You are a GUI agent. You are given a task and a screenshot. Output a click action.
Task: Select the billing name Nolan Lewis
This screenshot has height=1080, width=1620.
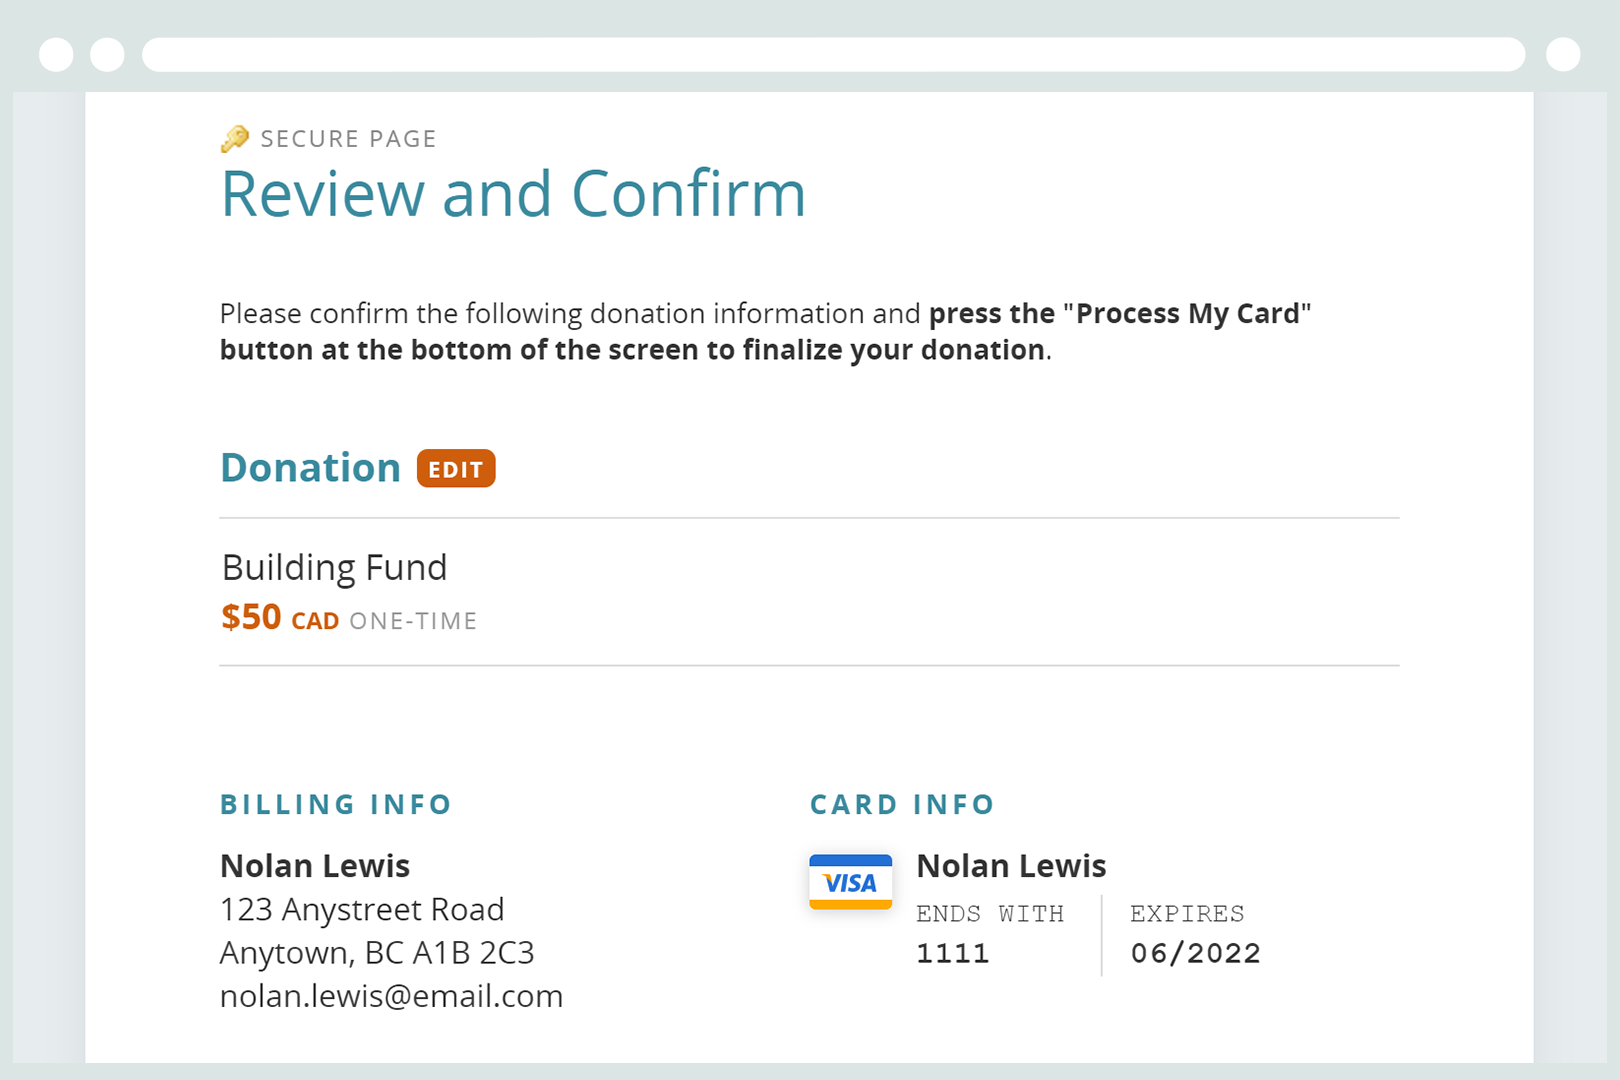pyautogui.click(x=315, y=866)
